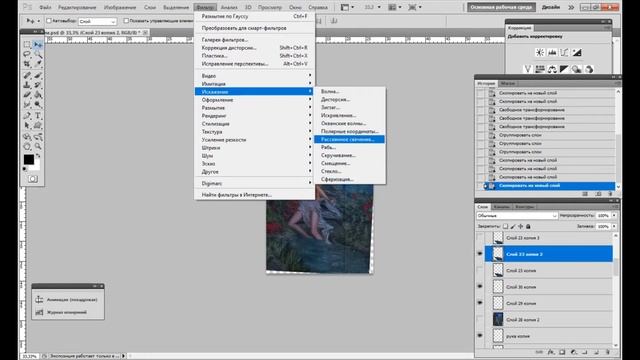Enable the Автовыбор checkbox

coord(49,21)
